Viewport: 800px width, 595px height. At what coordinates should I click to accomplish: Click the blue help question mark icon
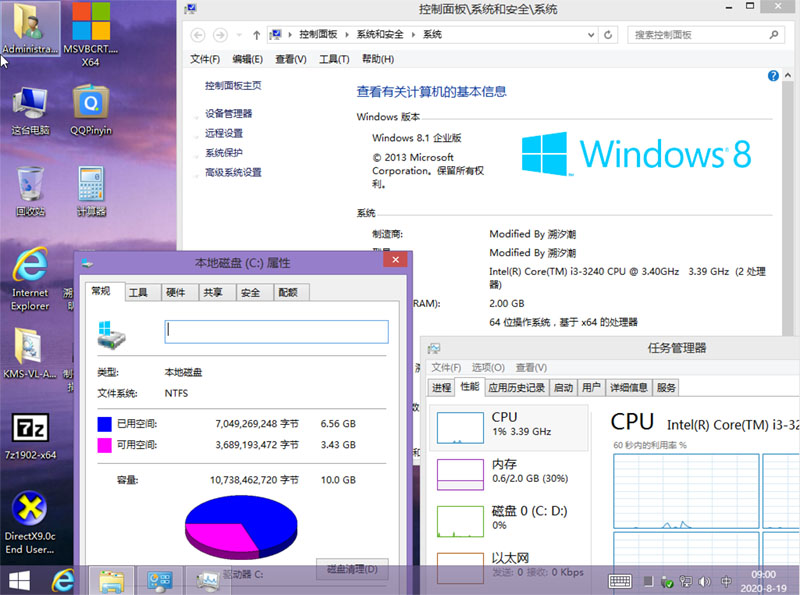point(773,76)
